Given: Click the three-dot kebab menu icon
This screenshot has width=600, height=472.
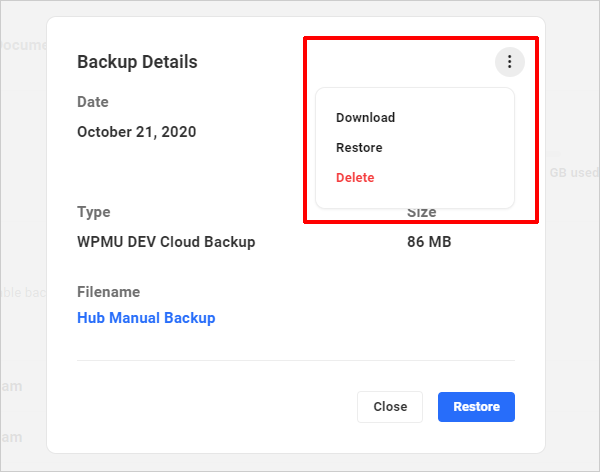Looking at the screenshot, I should coord(509,62).
